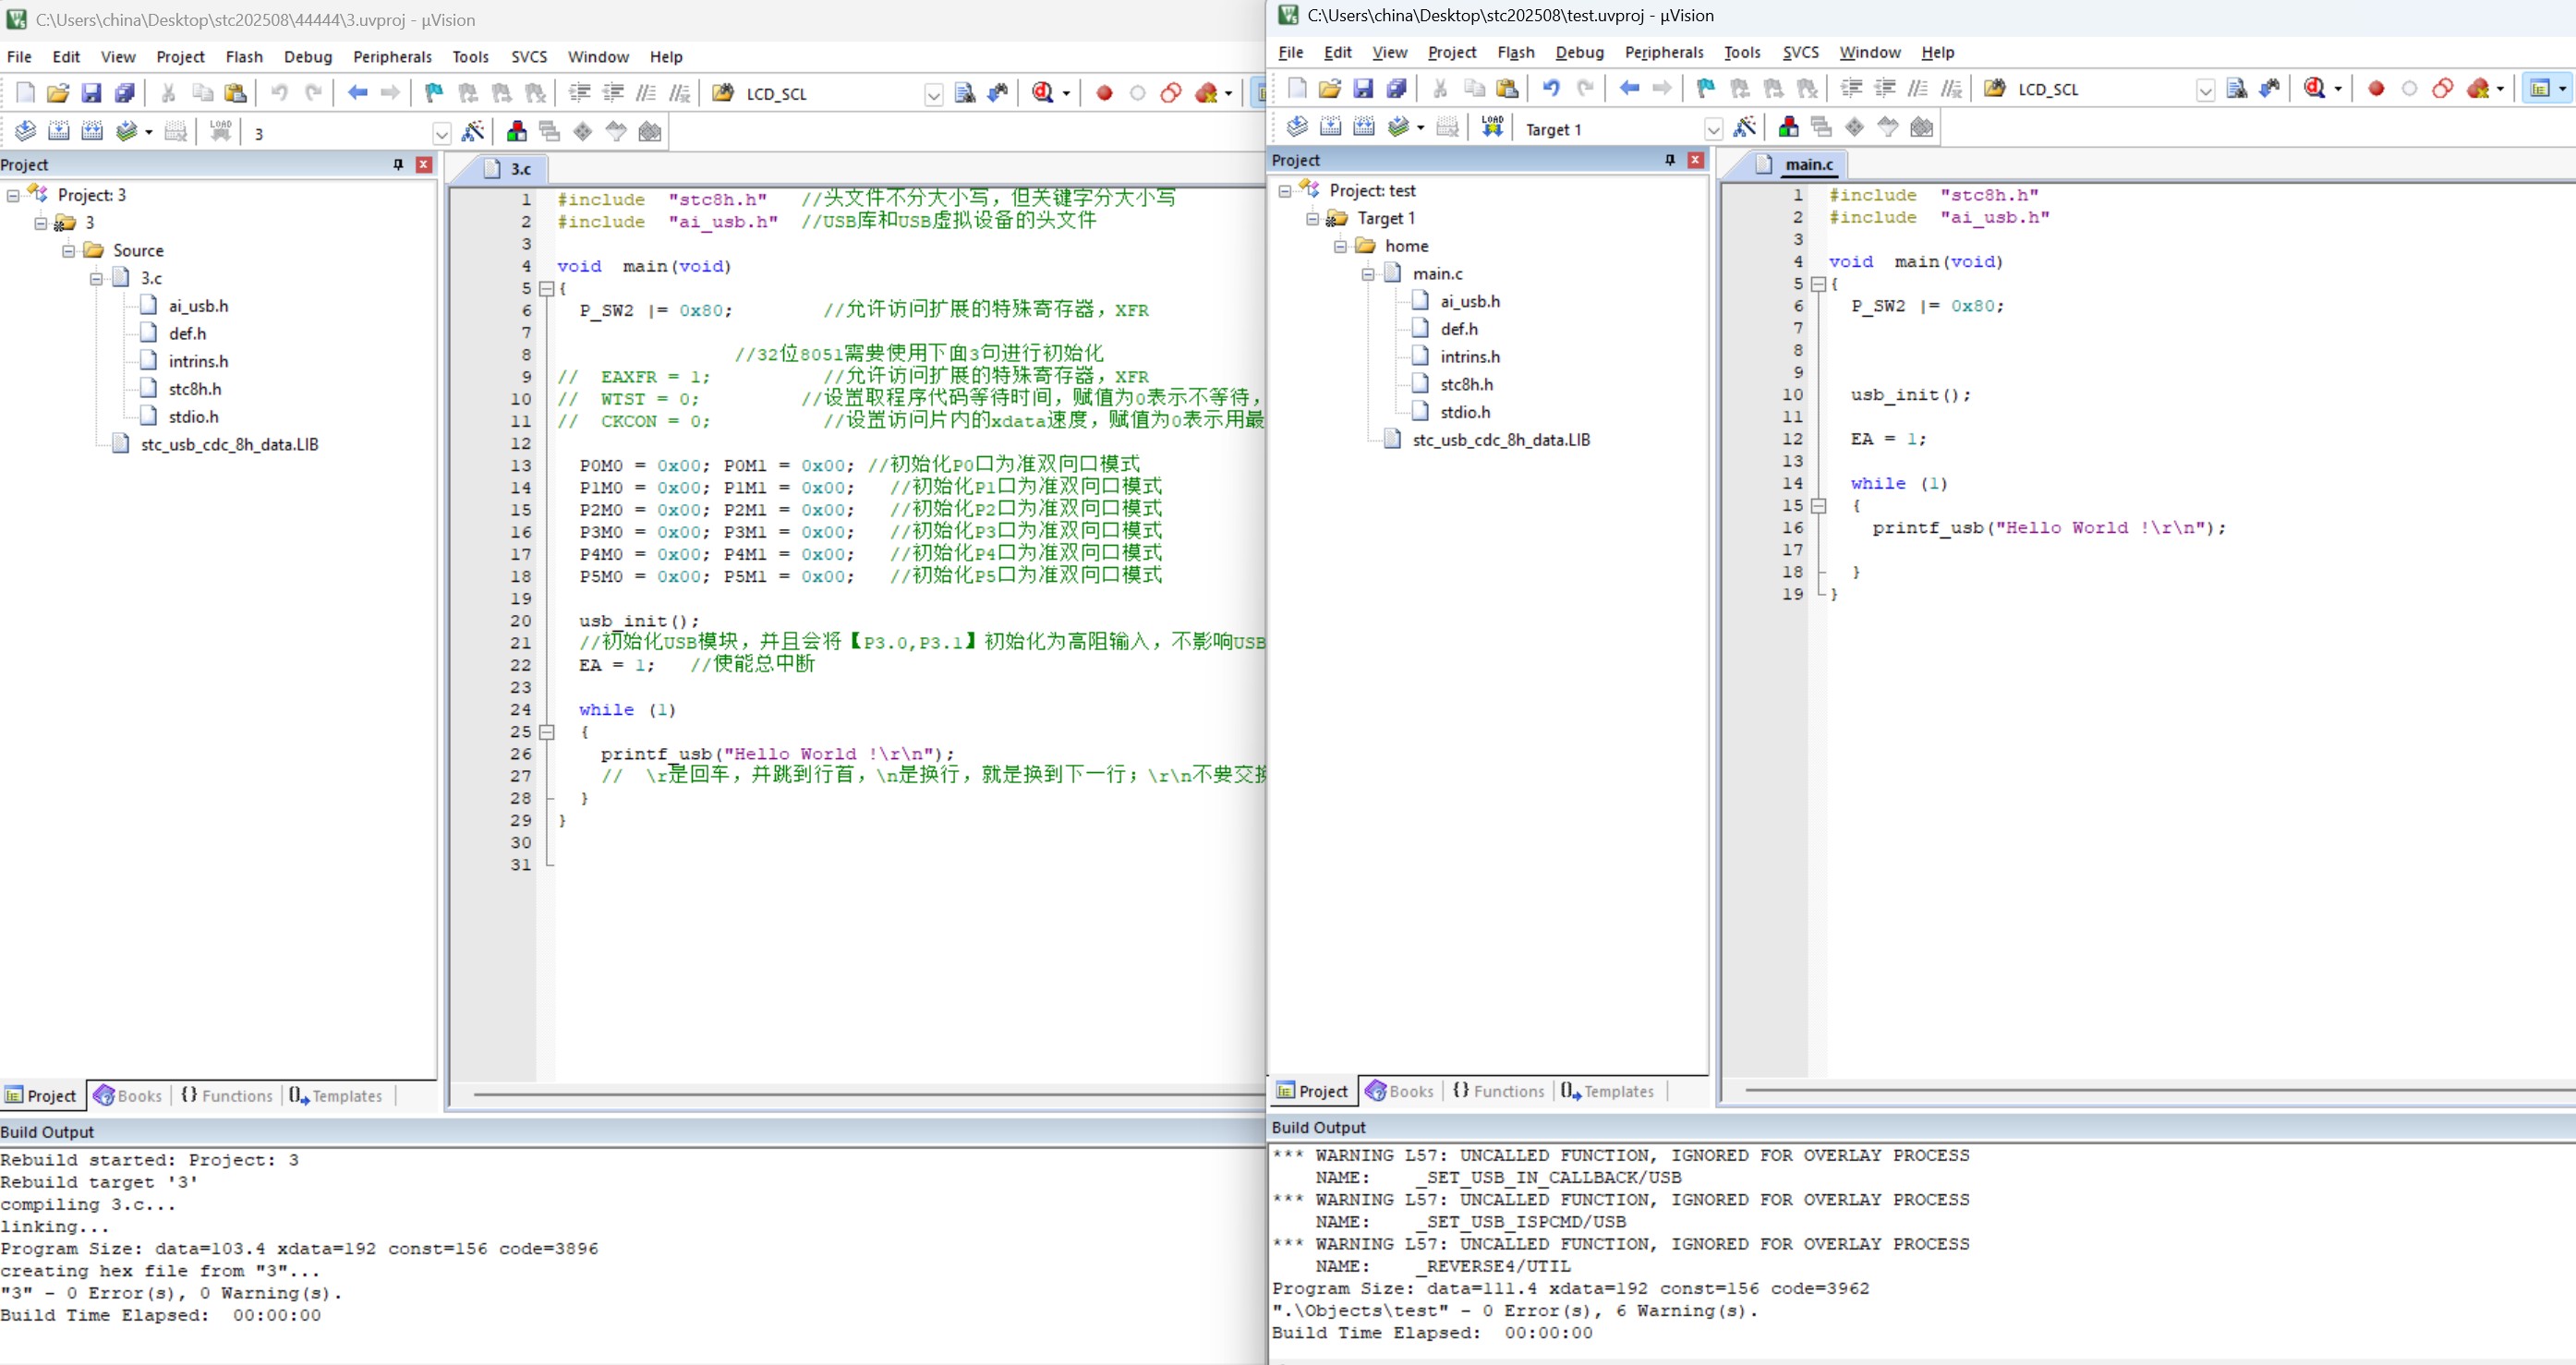Click Insert Breakpoint red dot in right window
Viewport: 2576px width, 1365px height.
coord(2376,89)
